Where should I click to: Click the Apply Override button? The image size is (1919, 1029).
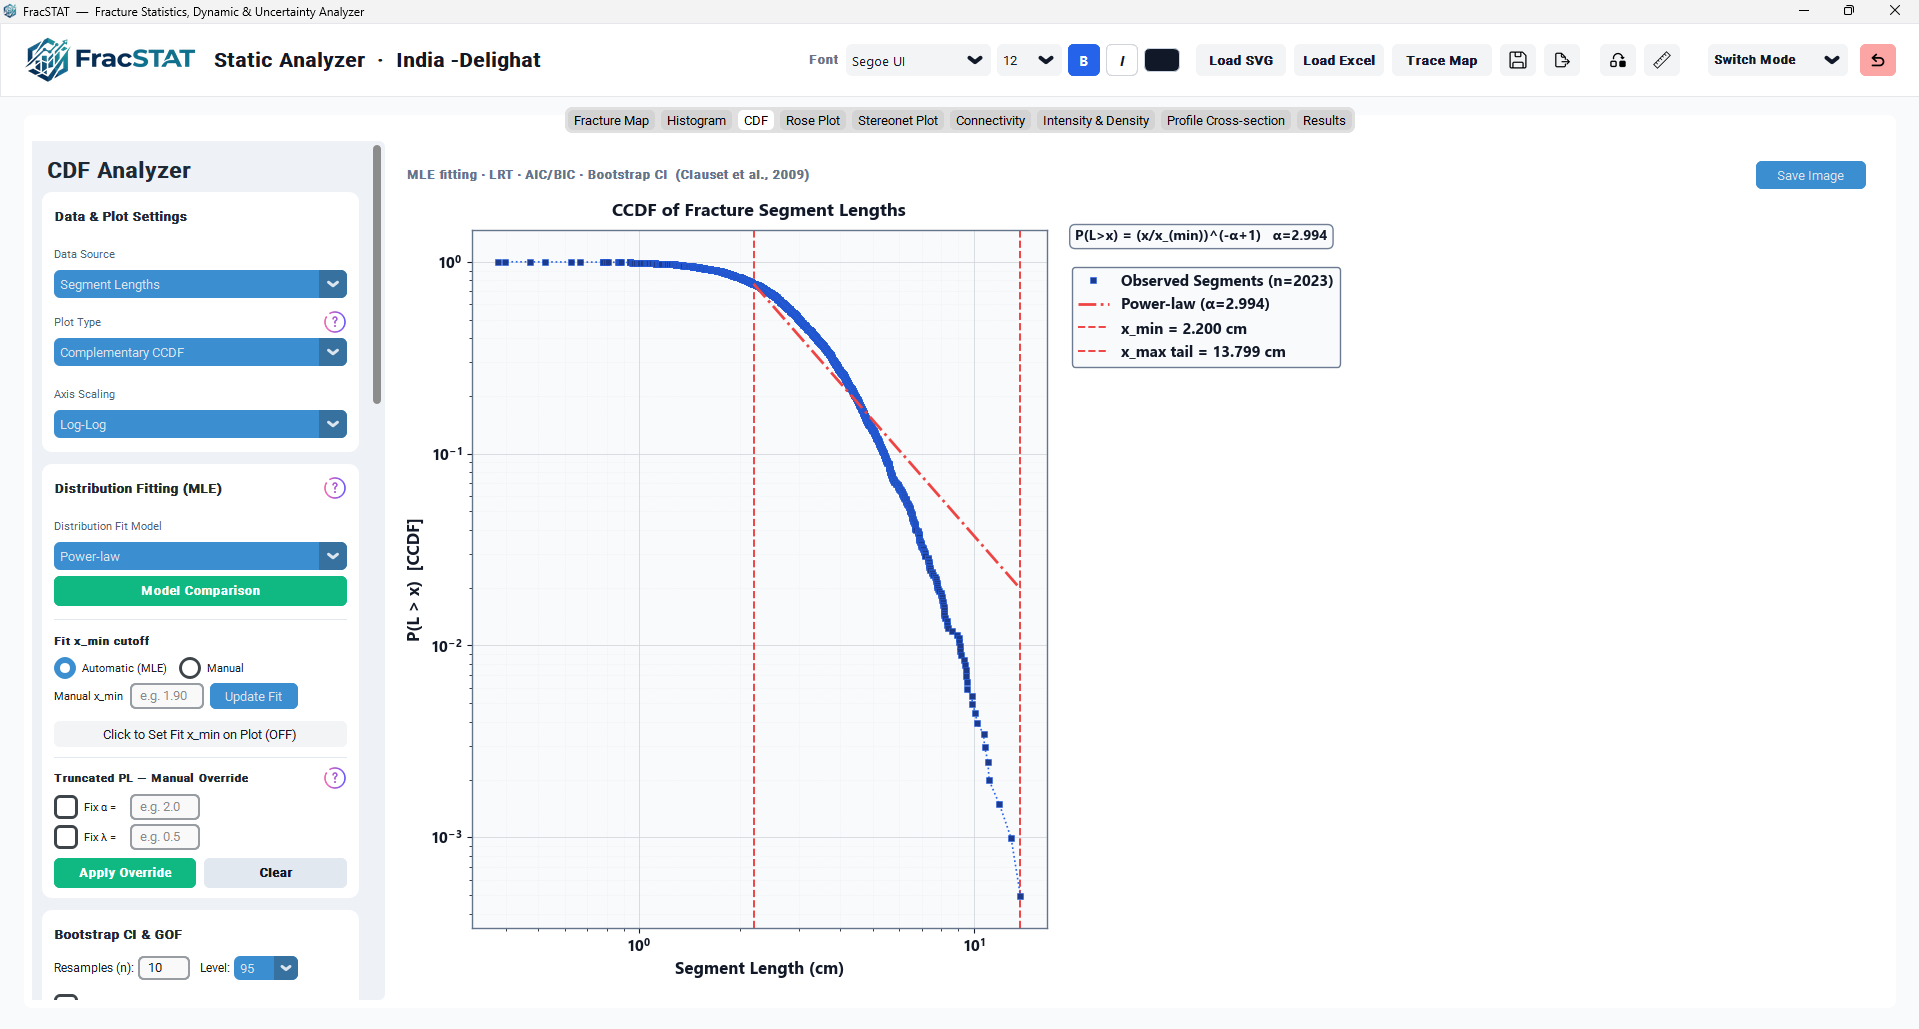tap(125, 873)
